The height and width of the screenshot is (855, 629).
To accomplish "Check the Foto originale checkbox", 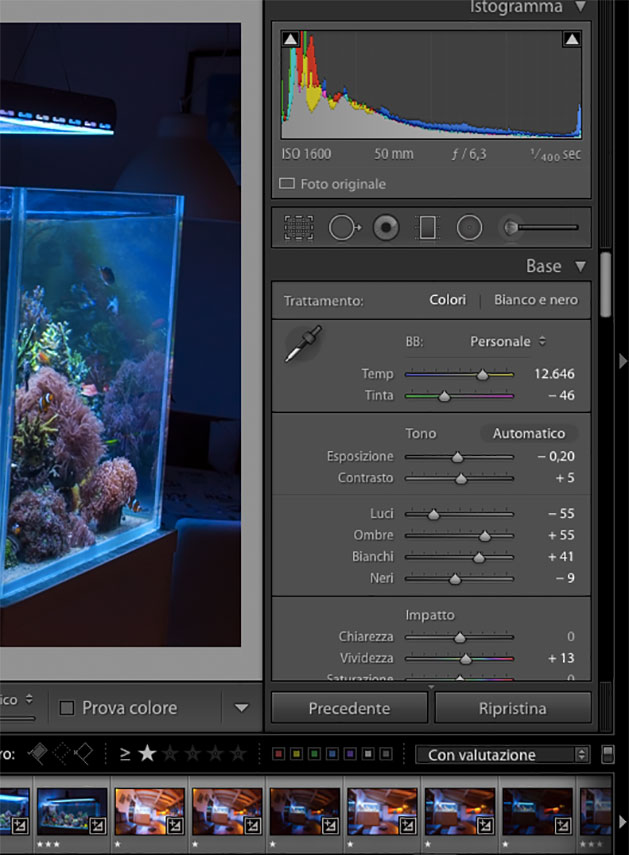I will [x=287, y=184].
